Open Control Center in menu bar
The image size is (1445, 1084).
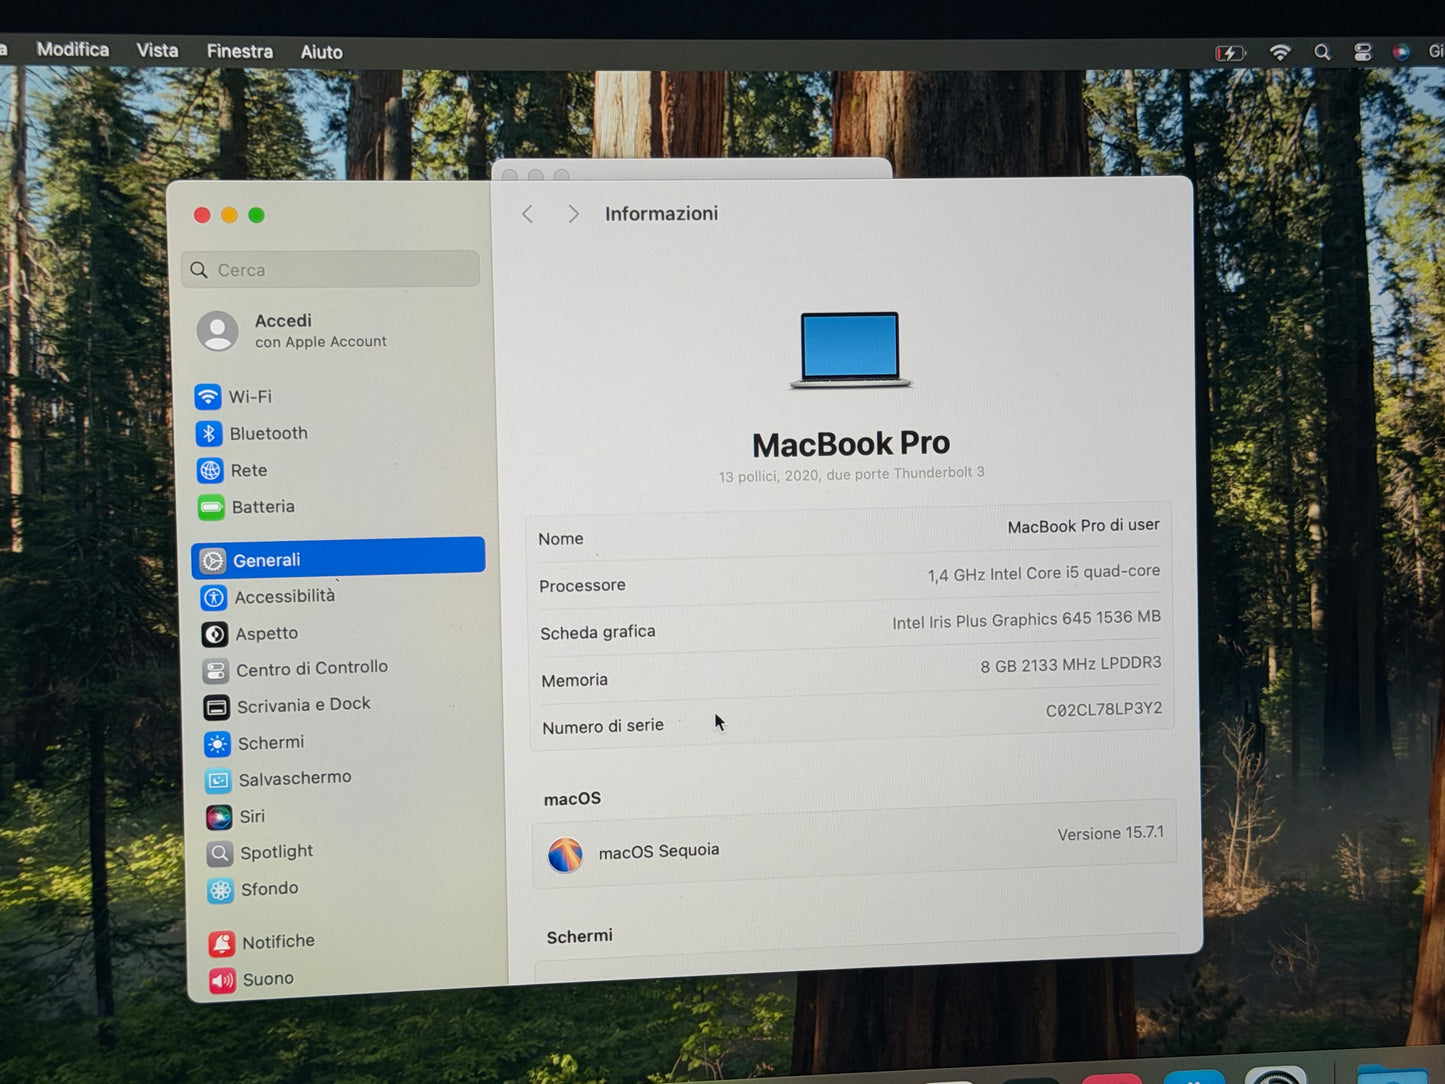[1362, 53]
